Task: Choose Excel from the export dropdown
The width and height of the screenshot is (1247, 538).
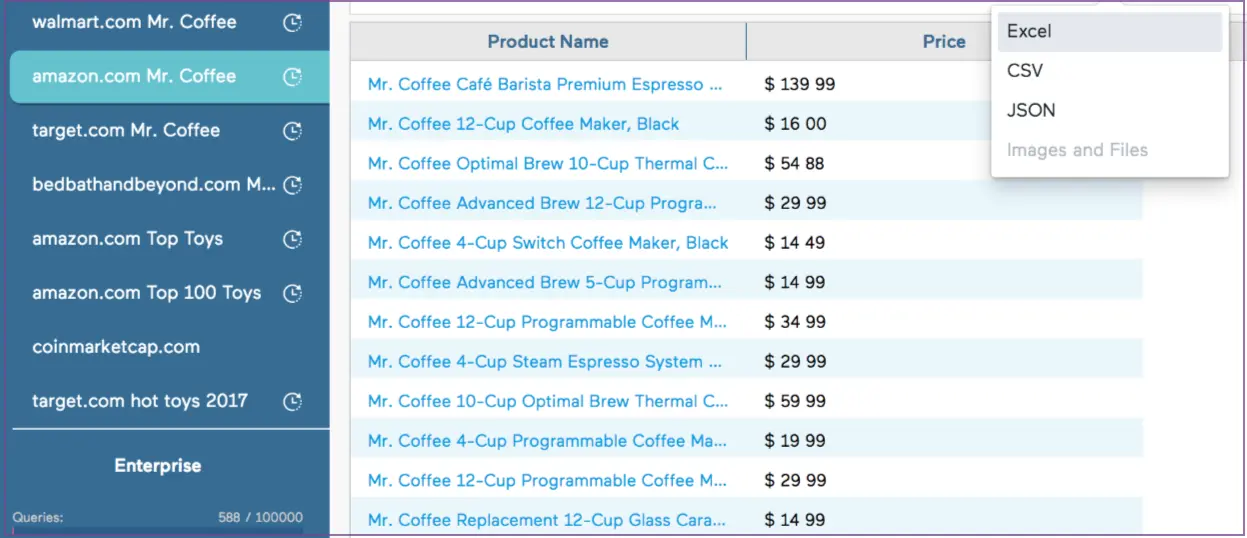Action: point(1029,31)
